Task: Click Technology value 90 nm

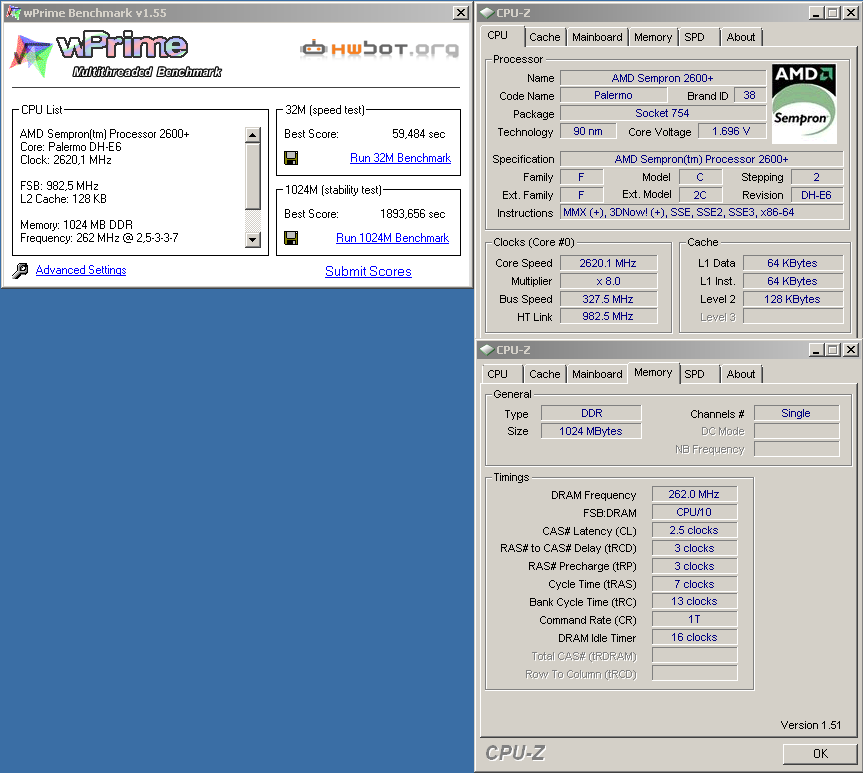Action: pos(588,131)
